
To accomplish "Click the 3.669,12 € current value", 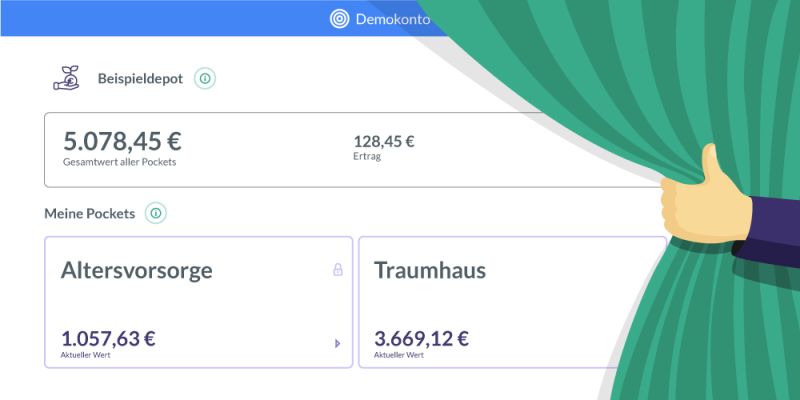I will click(x=421, y=339).
